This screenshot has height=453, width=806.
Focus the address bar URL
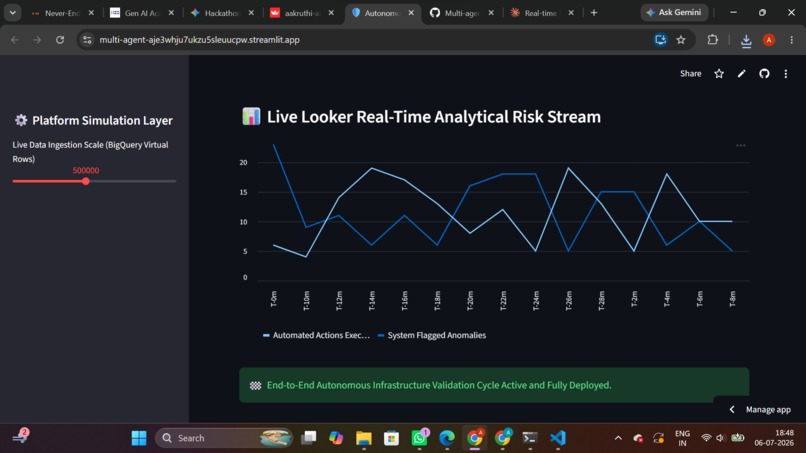click(199, 40)
